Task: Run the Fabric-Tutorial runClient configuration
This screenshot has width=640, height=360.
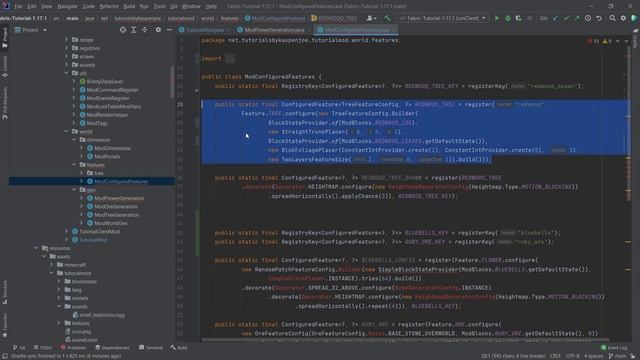Action: tap(497, 18)
